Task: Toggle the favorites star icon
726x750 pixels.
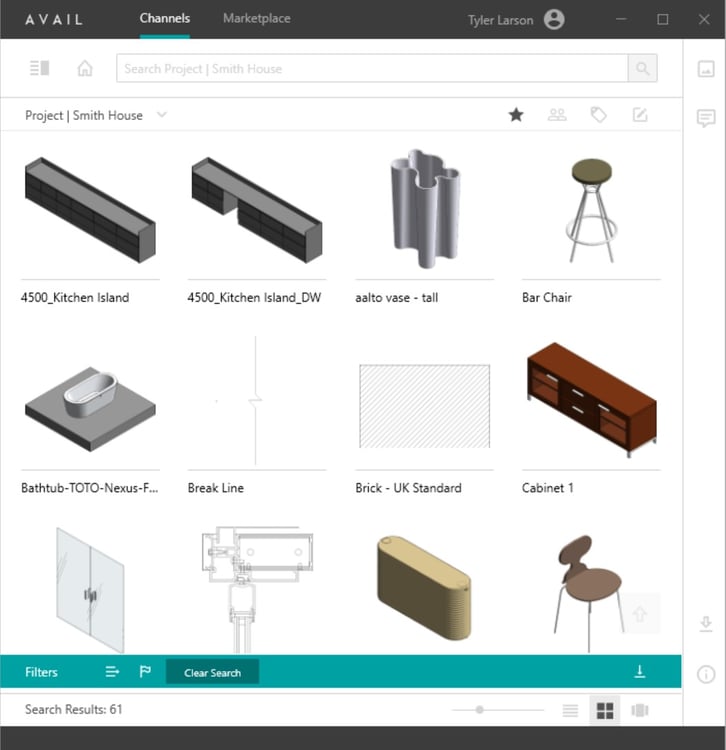Action: [x=516, y=115]
